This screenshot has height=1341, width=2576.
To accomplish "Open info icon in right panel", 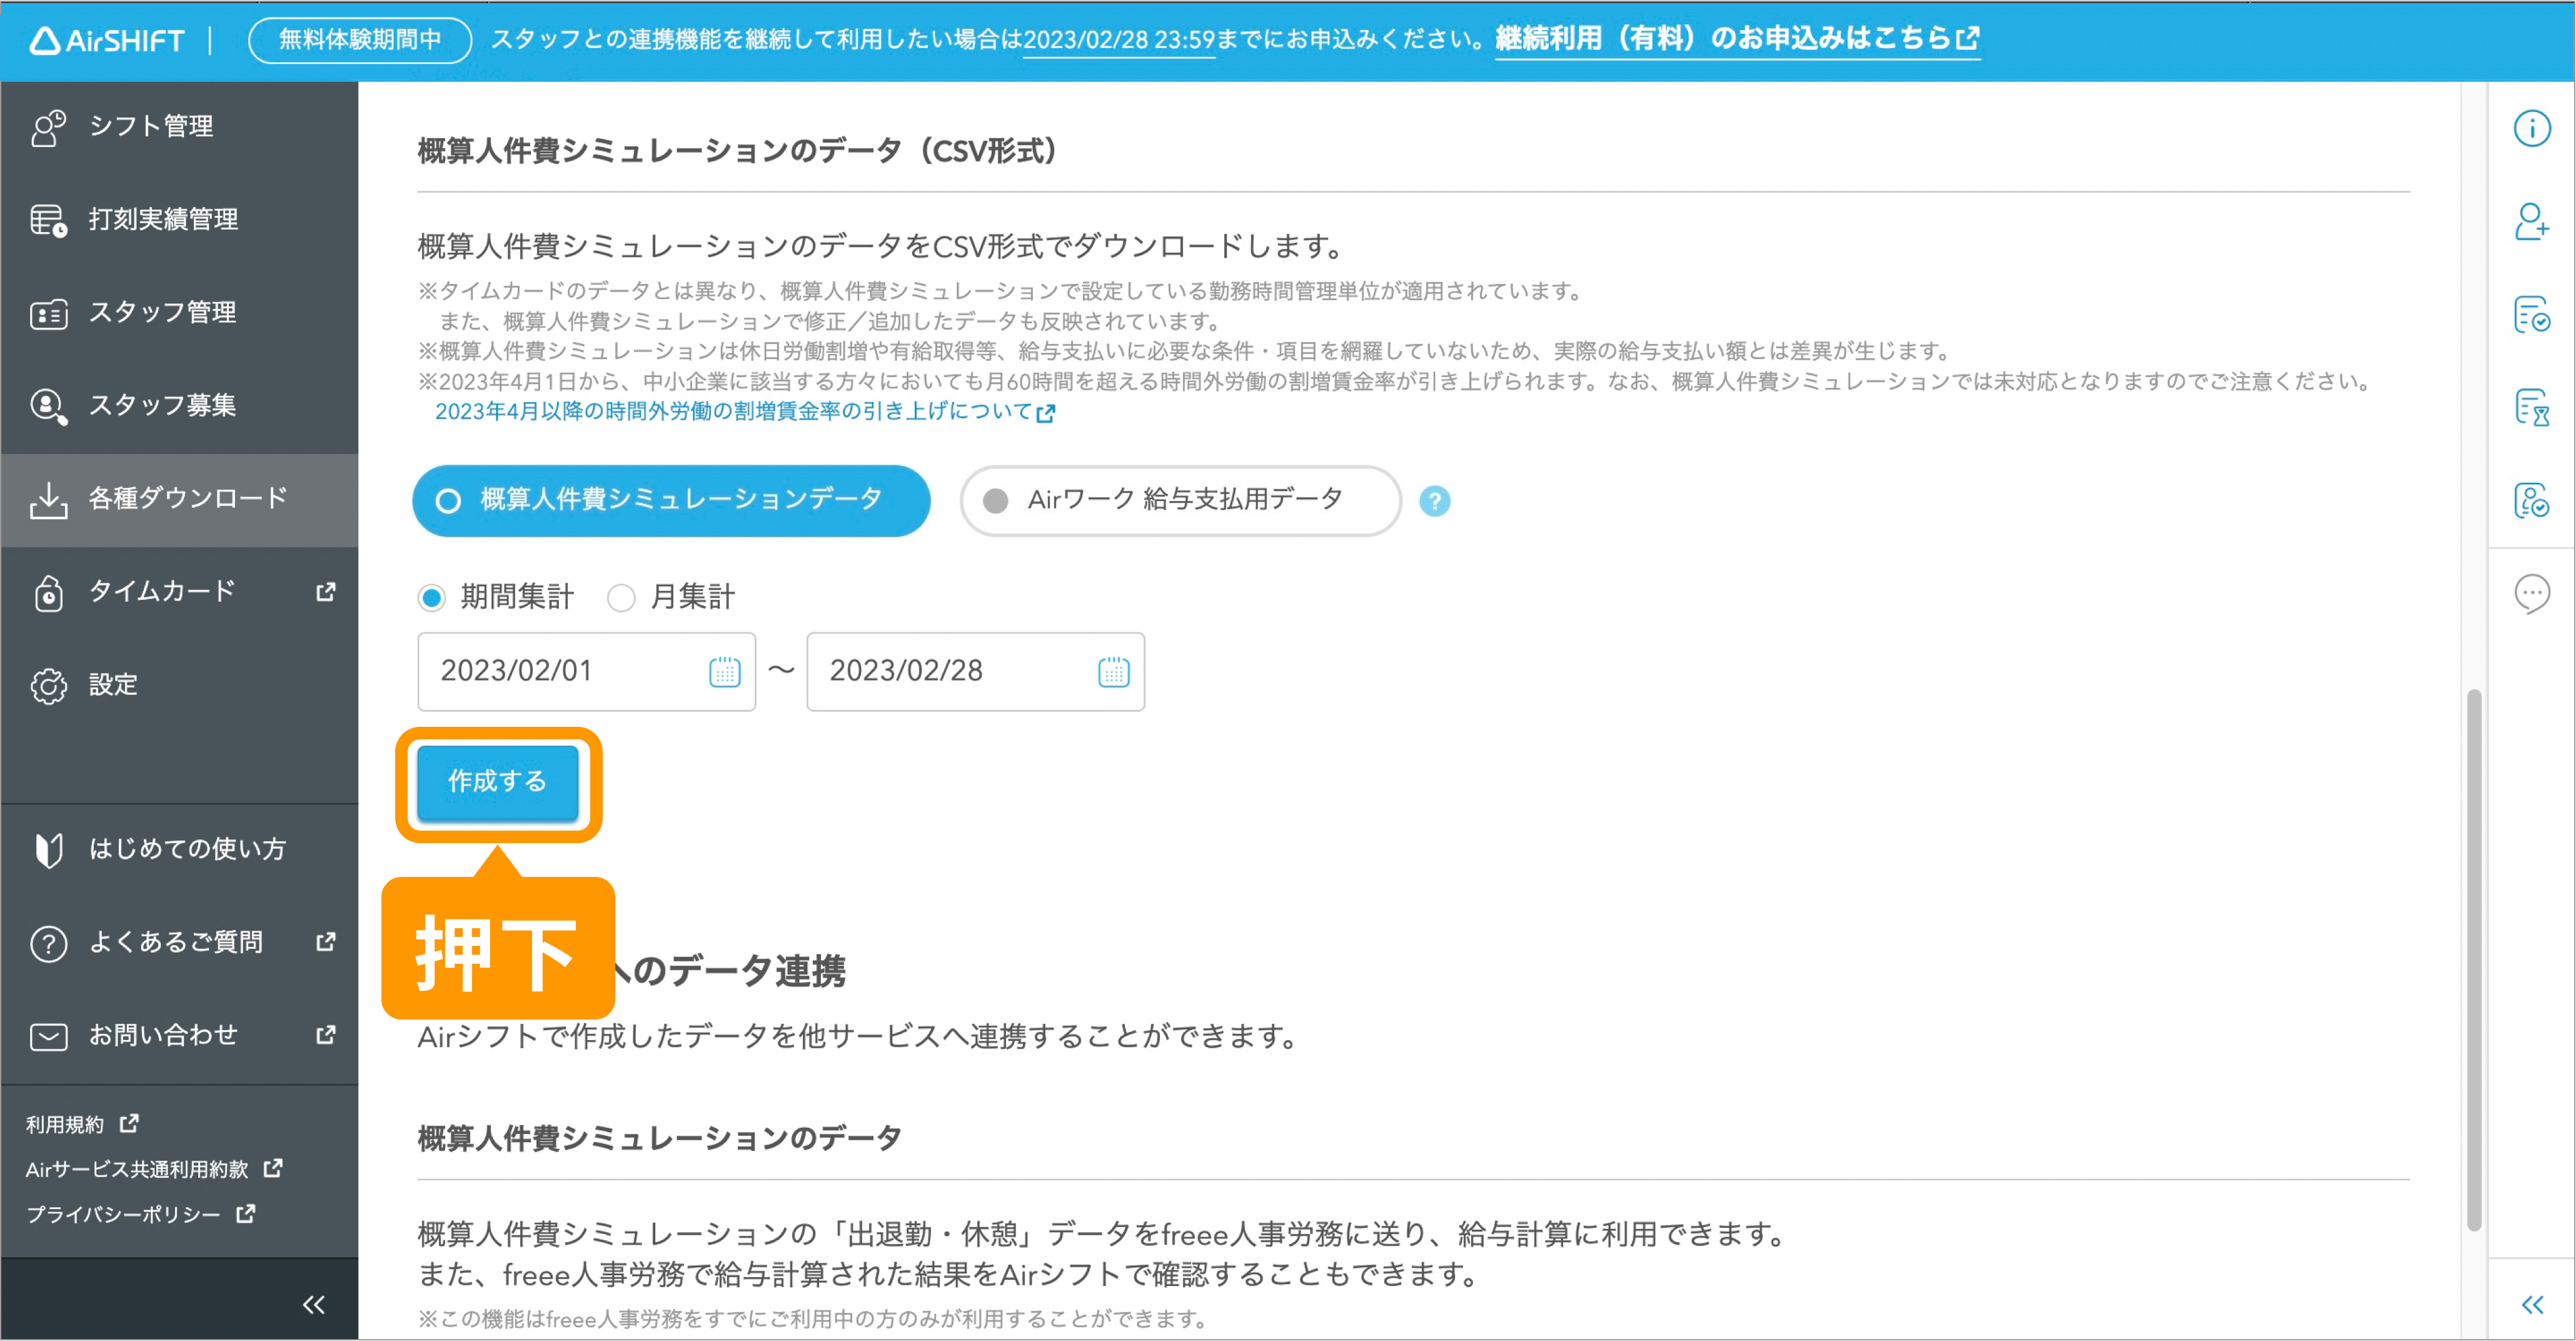I will (2531, 129).
